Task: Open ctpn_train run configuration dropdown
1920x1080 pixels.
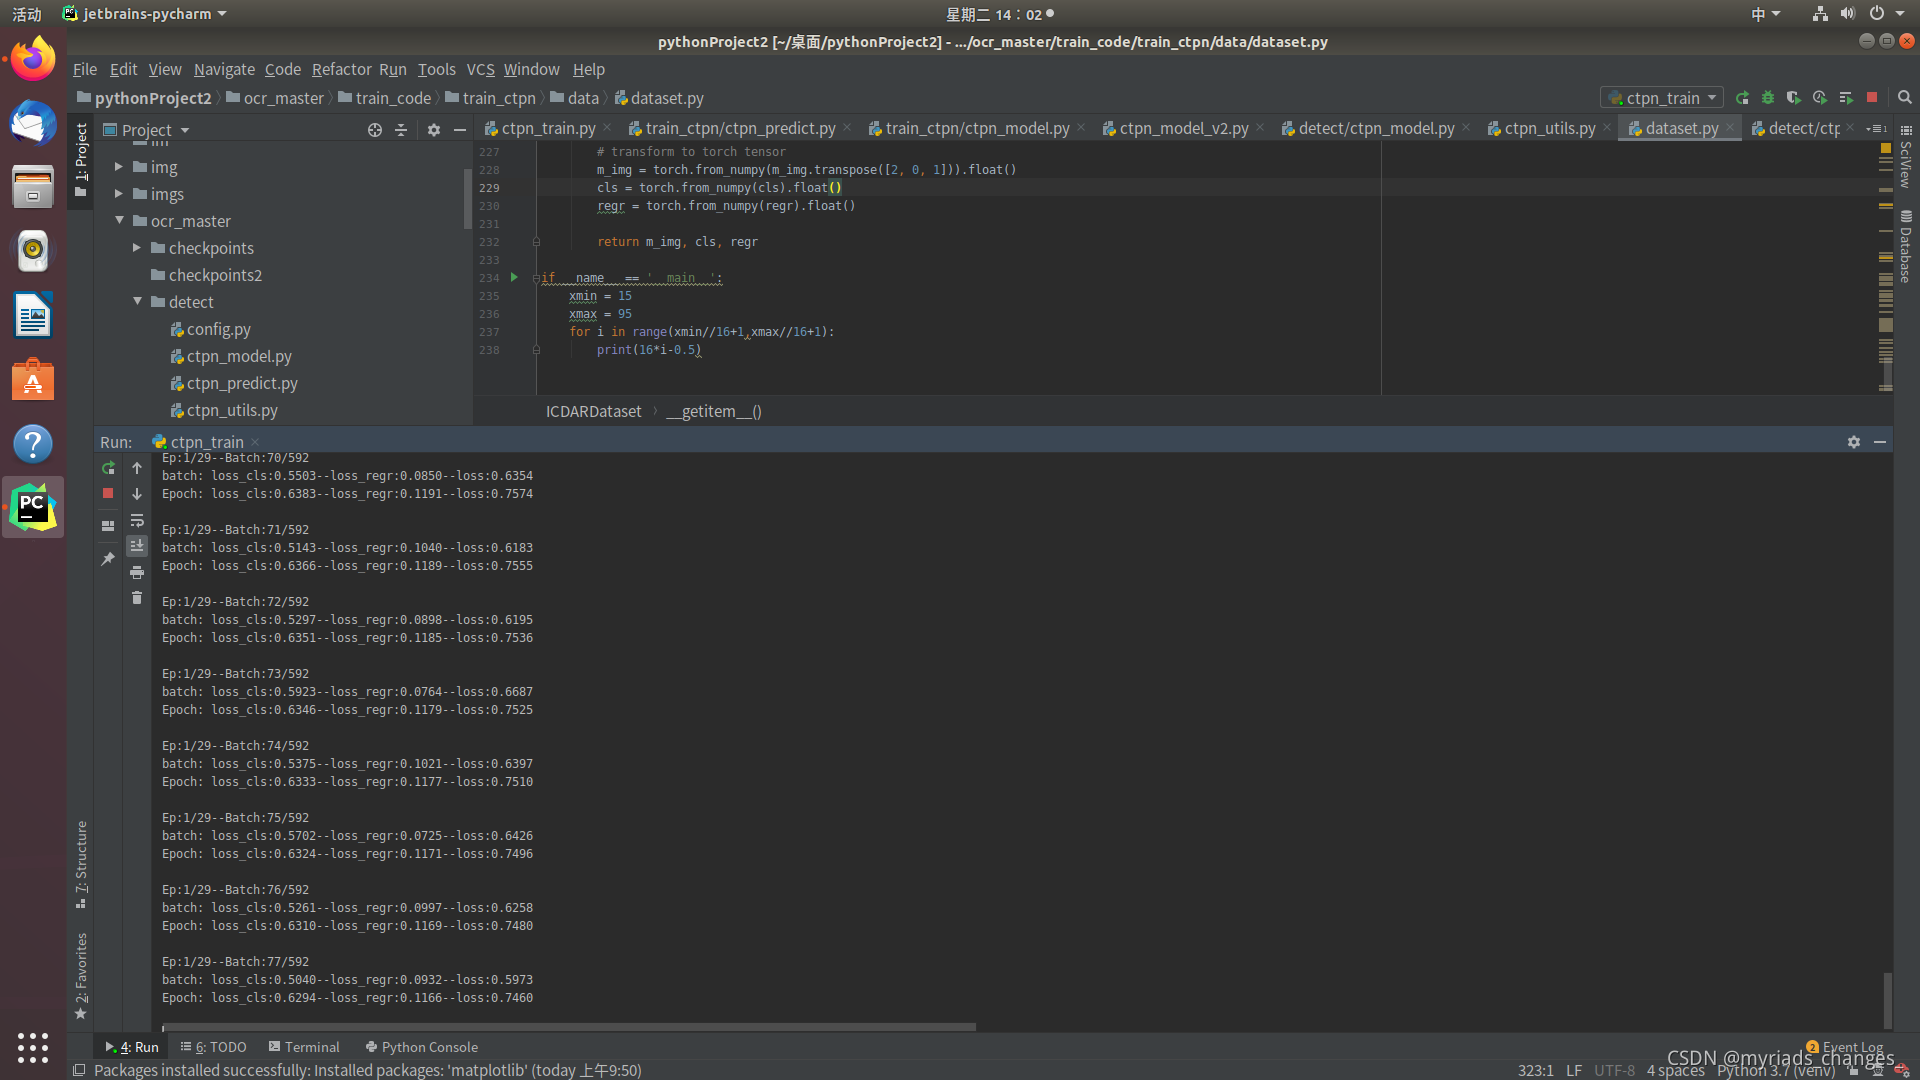Action: point(1664,98)
